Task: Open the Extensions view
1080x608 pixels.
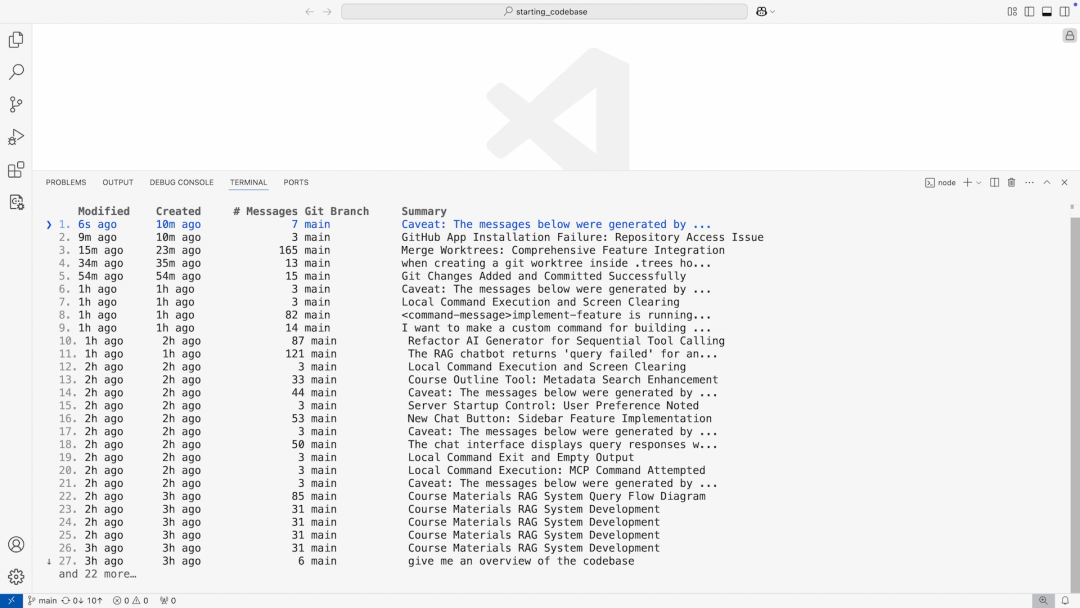Action: [16, 170]
